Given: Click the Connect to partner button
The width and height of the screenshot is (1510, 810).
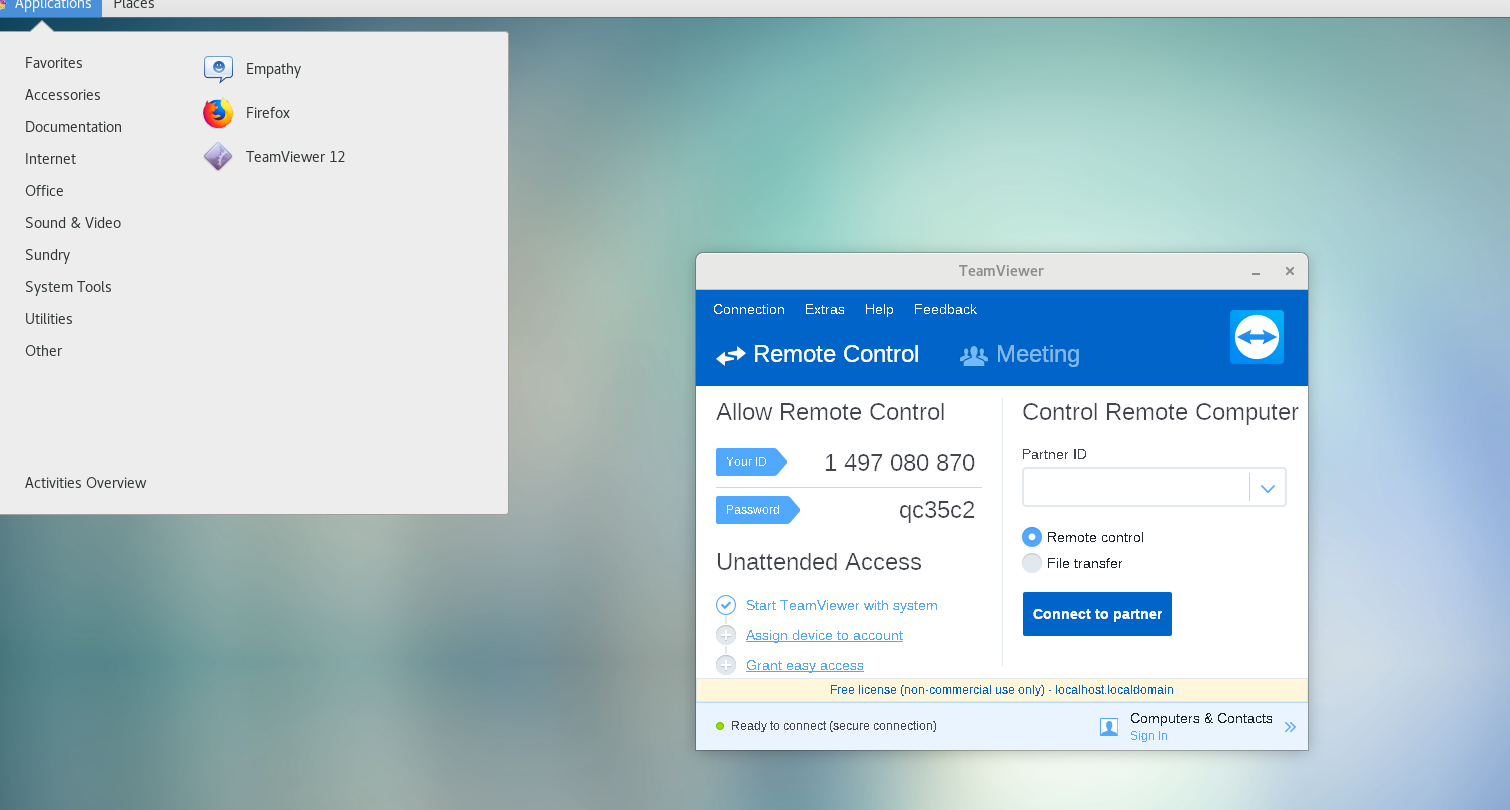Looking at the screenshot, I should click(x=1097, y=614).
